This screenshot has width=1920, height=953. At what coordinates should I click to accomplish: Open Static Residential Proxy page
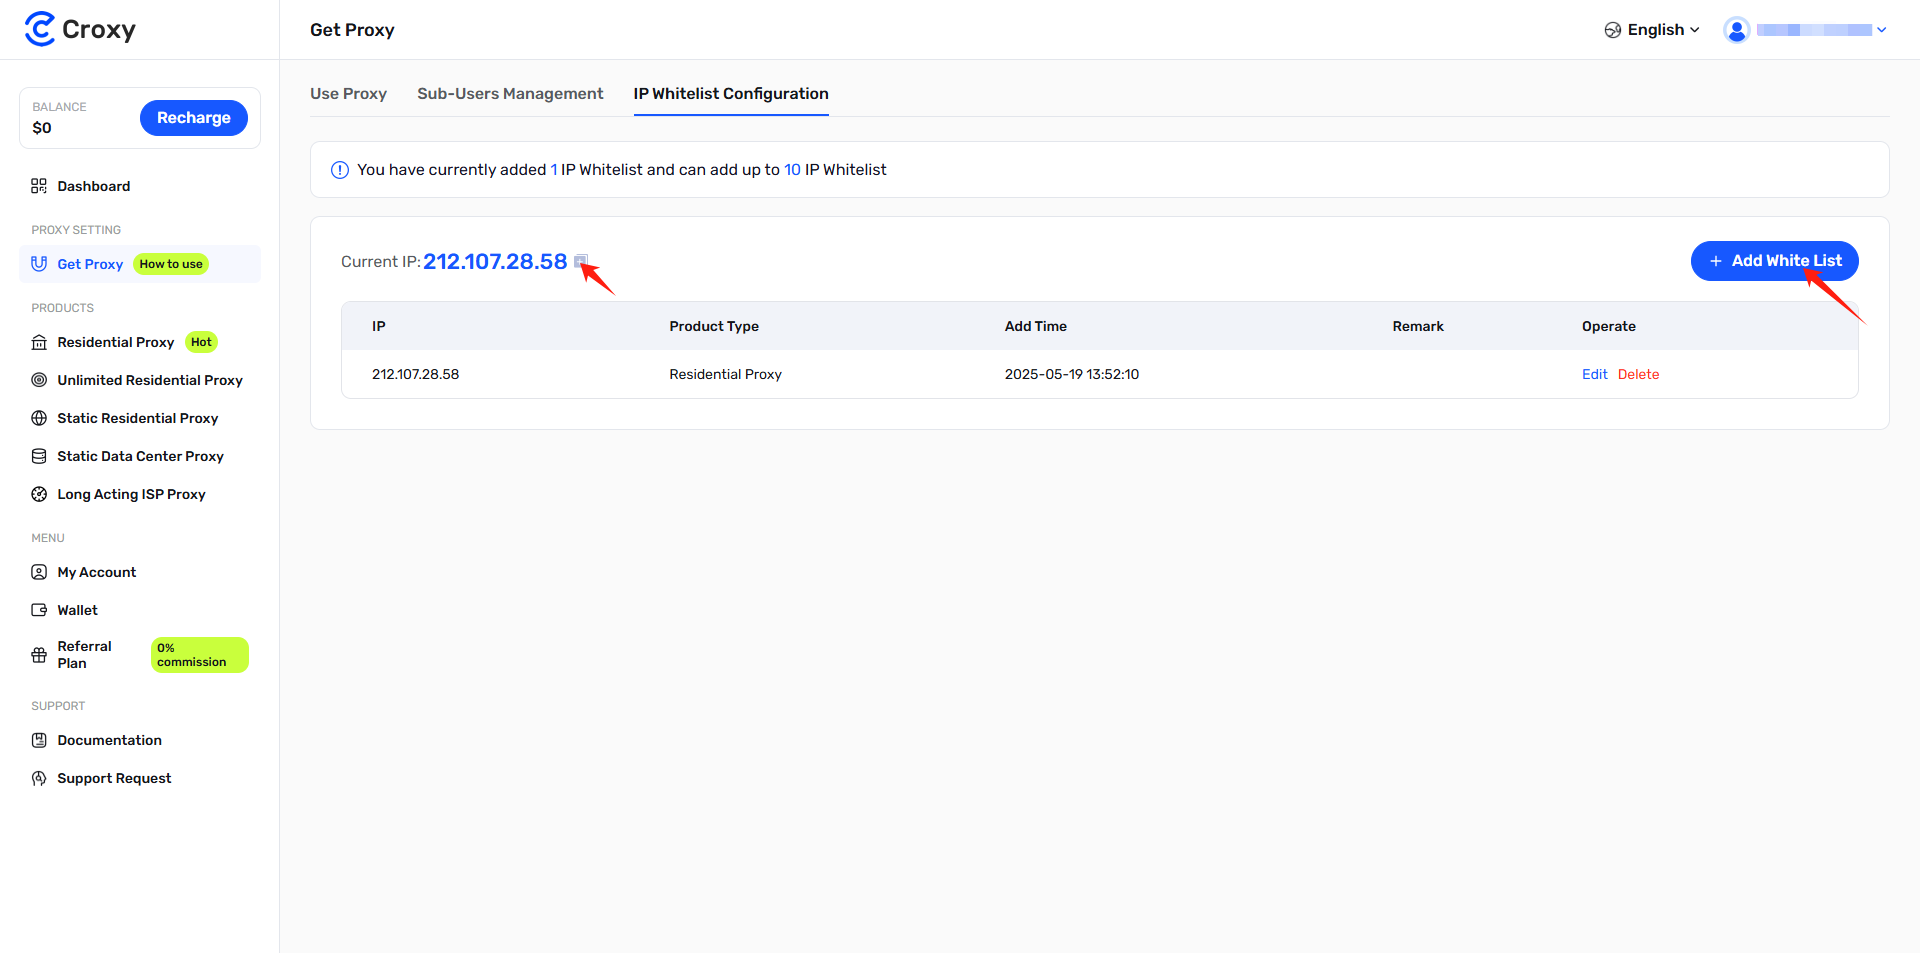pyautogui.click(x=140, y=418)
